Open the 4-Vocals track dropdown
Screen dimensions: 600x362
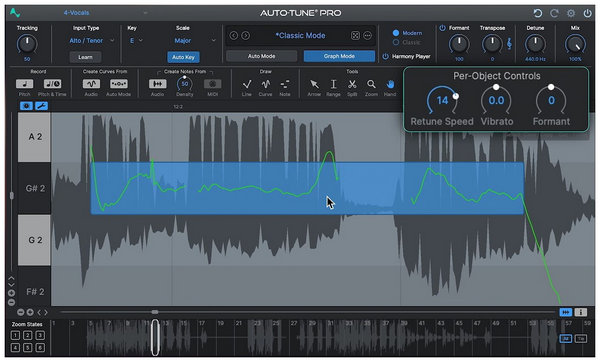click(105, 13)
